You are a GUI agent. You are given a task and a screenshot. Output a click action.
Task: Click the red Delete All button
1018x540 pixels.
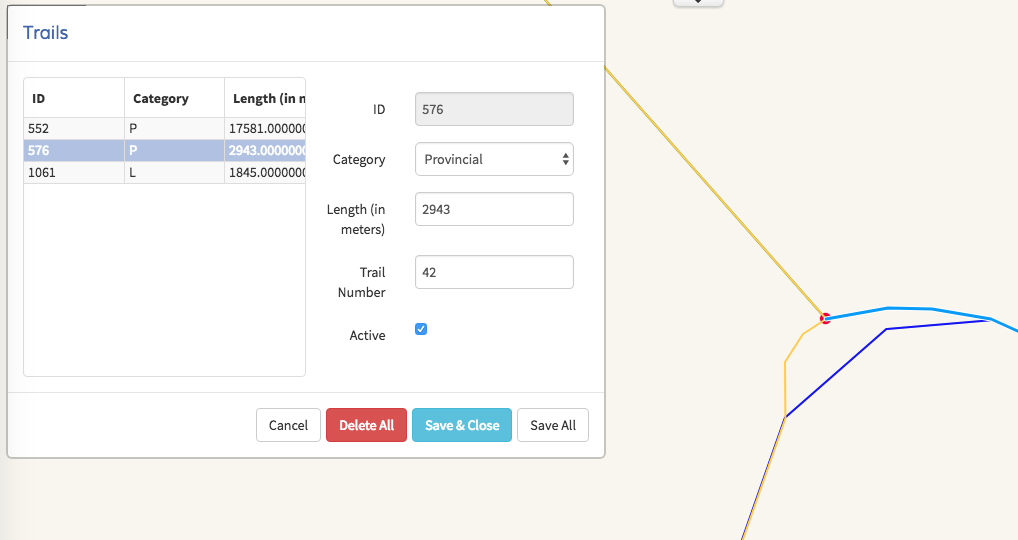coord(366,425)
